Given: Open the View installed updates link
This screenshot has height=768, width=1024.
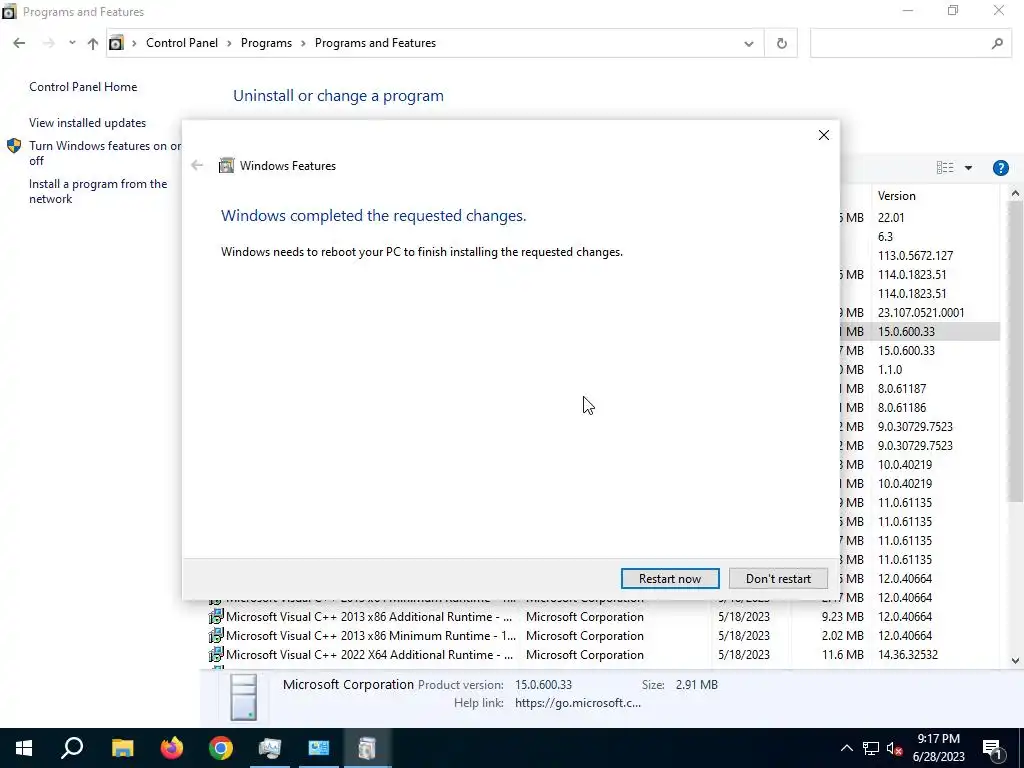Looking at the screenshot, I should [88, 123].
